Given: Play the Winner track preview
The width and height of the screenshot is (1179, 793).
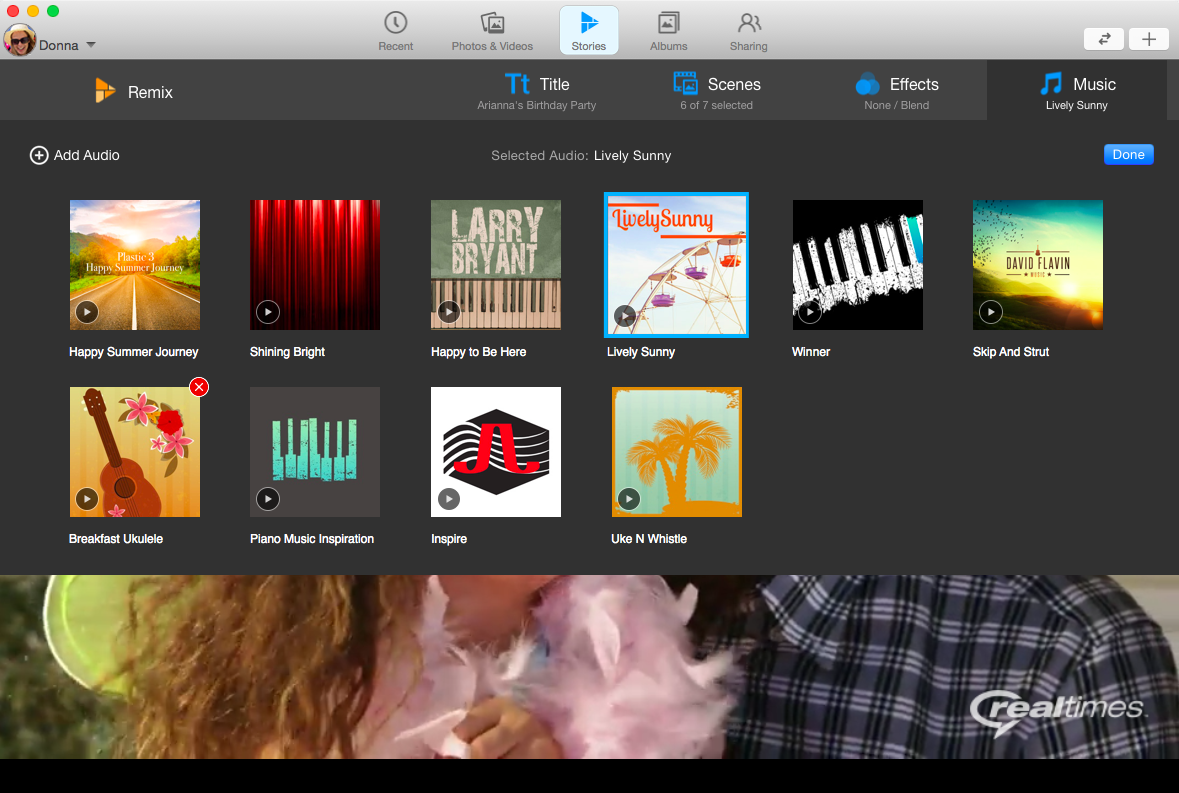Looking at the screenshot, I should pos(810,312).
